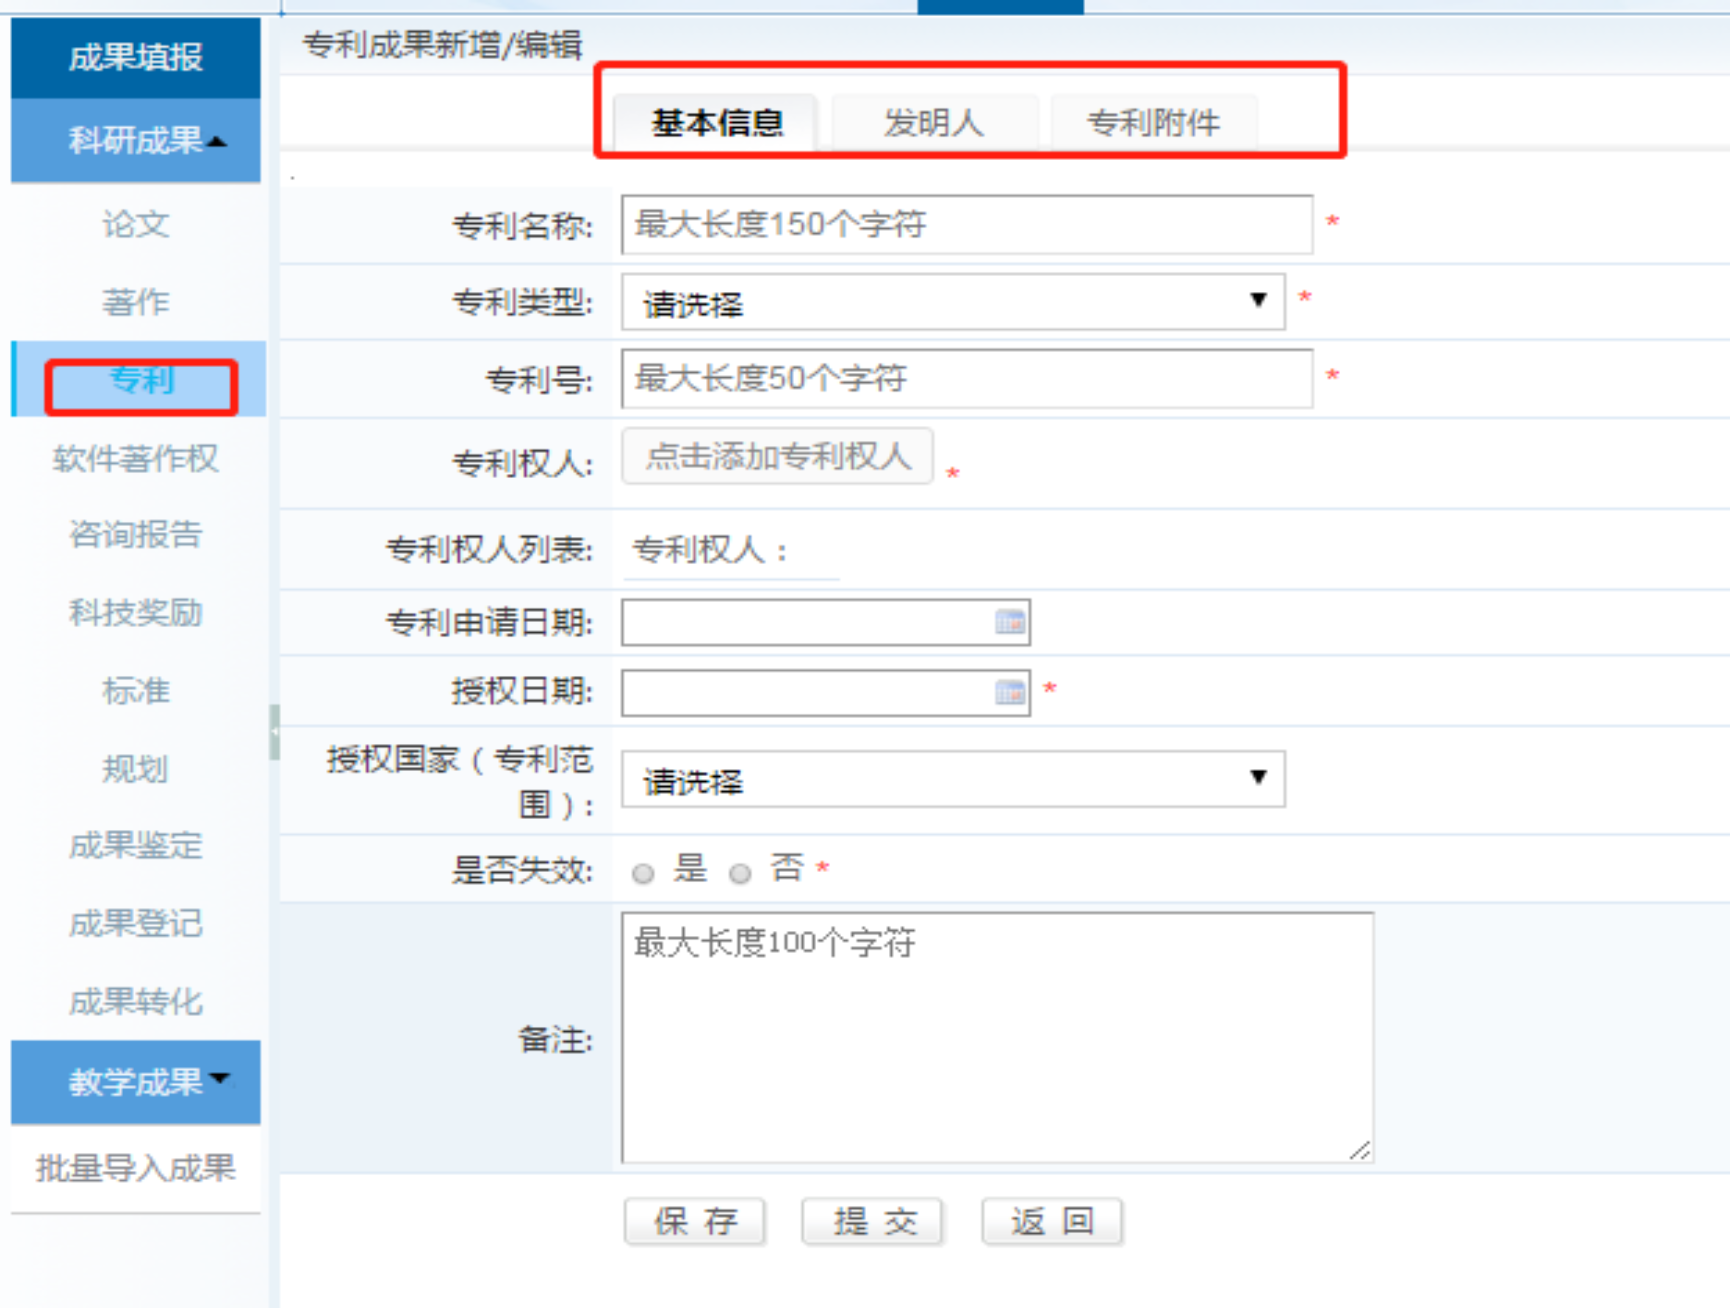Open 批量导入成果 in the sidebar
The width and height of the screenshot is (1731, 1309).
click(x=136, y=1168)
